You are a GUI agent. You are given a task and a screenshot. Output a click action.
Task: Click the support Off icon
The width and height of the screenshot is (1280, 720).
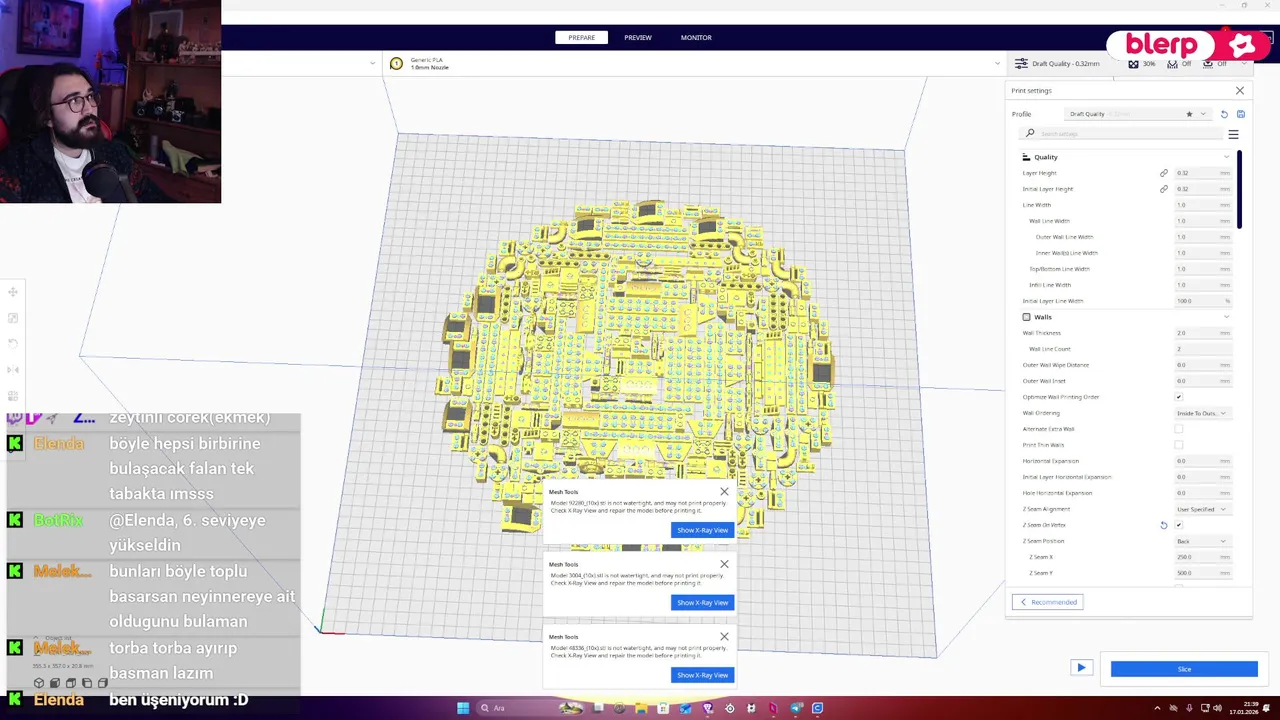coord(1171,63)
